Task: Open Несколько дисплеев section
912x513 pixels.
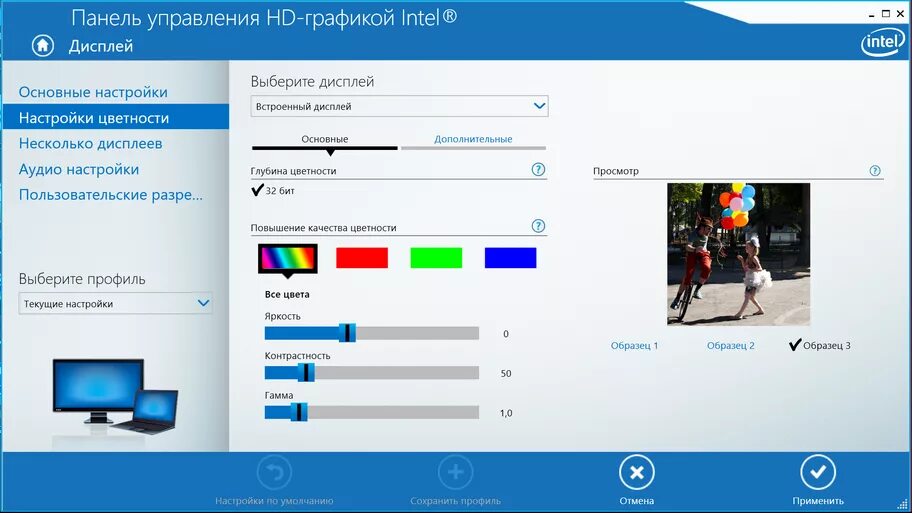Action: click(x=90, y=143)
